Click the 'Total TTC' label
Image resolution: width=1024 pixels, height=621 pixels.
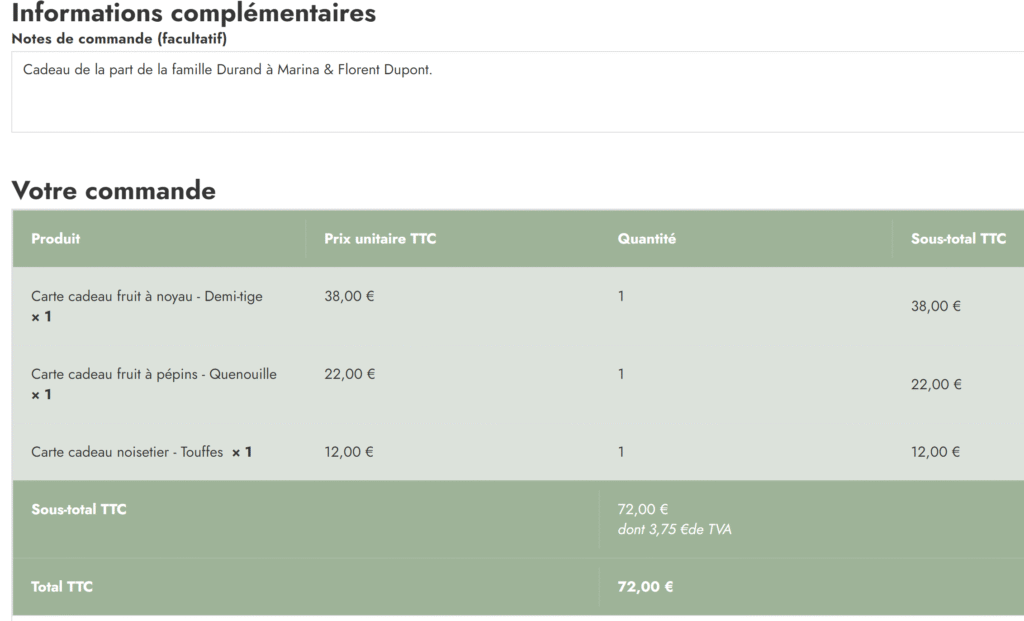(x=62, y=587)
